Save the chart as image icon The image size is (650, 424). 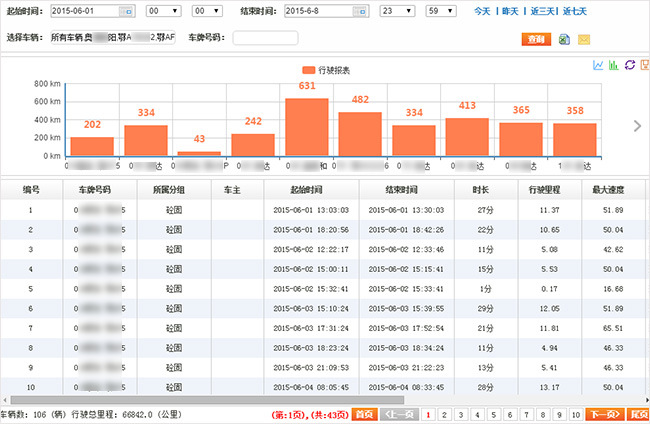pos(645,65)
